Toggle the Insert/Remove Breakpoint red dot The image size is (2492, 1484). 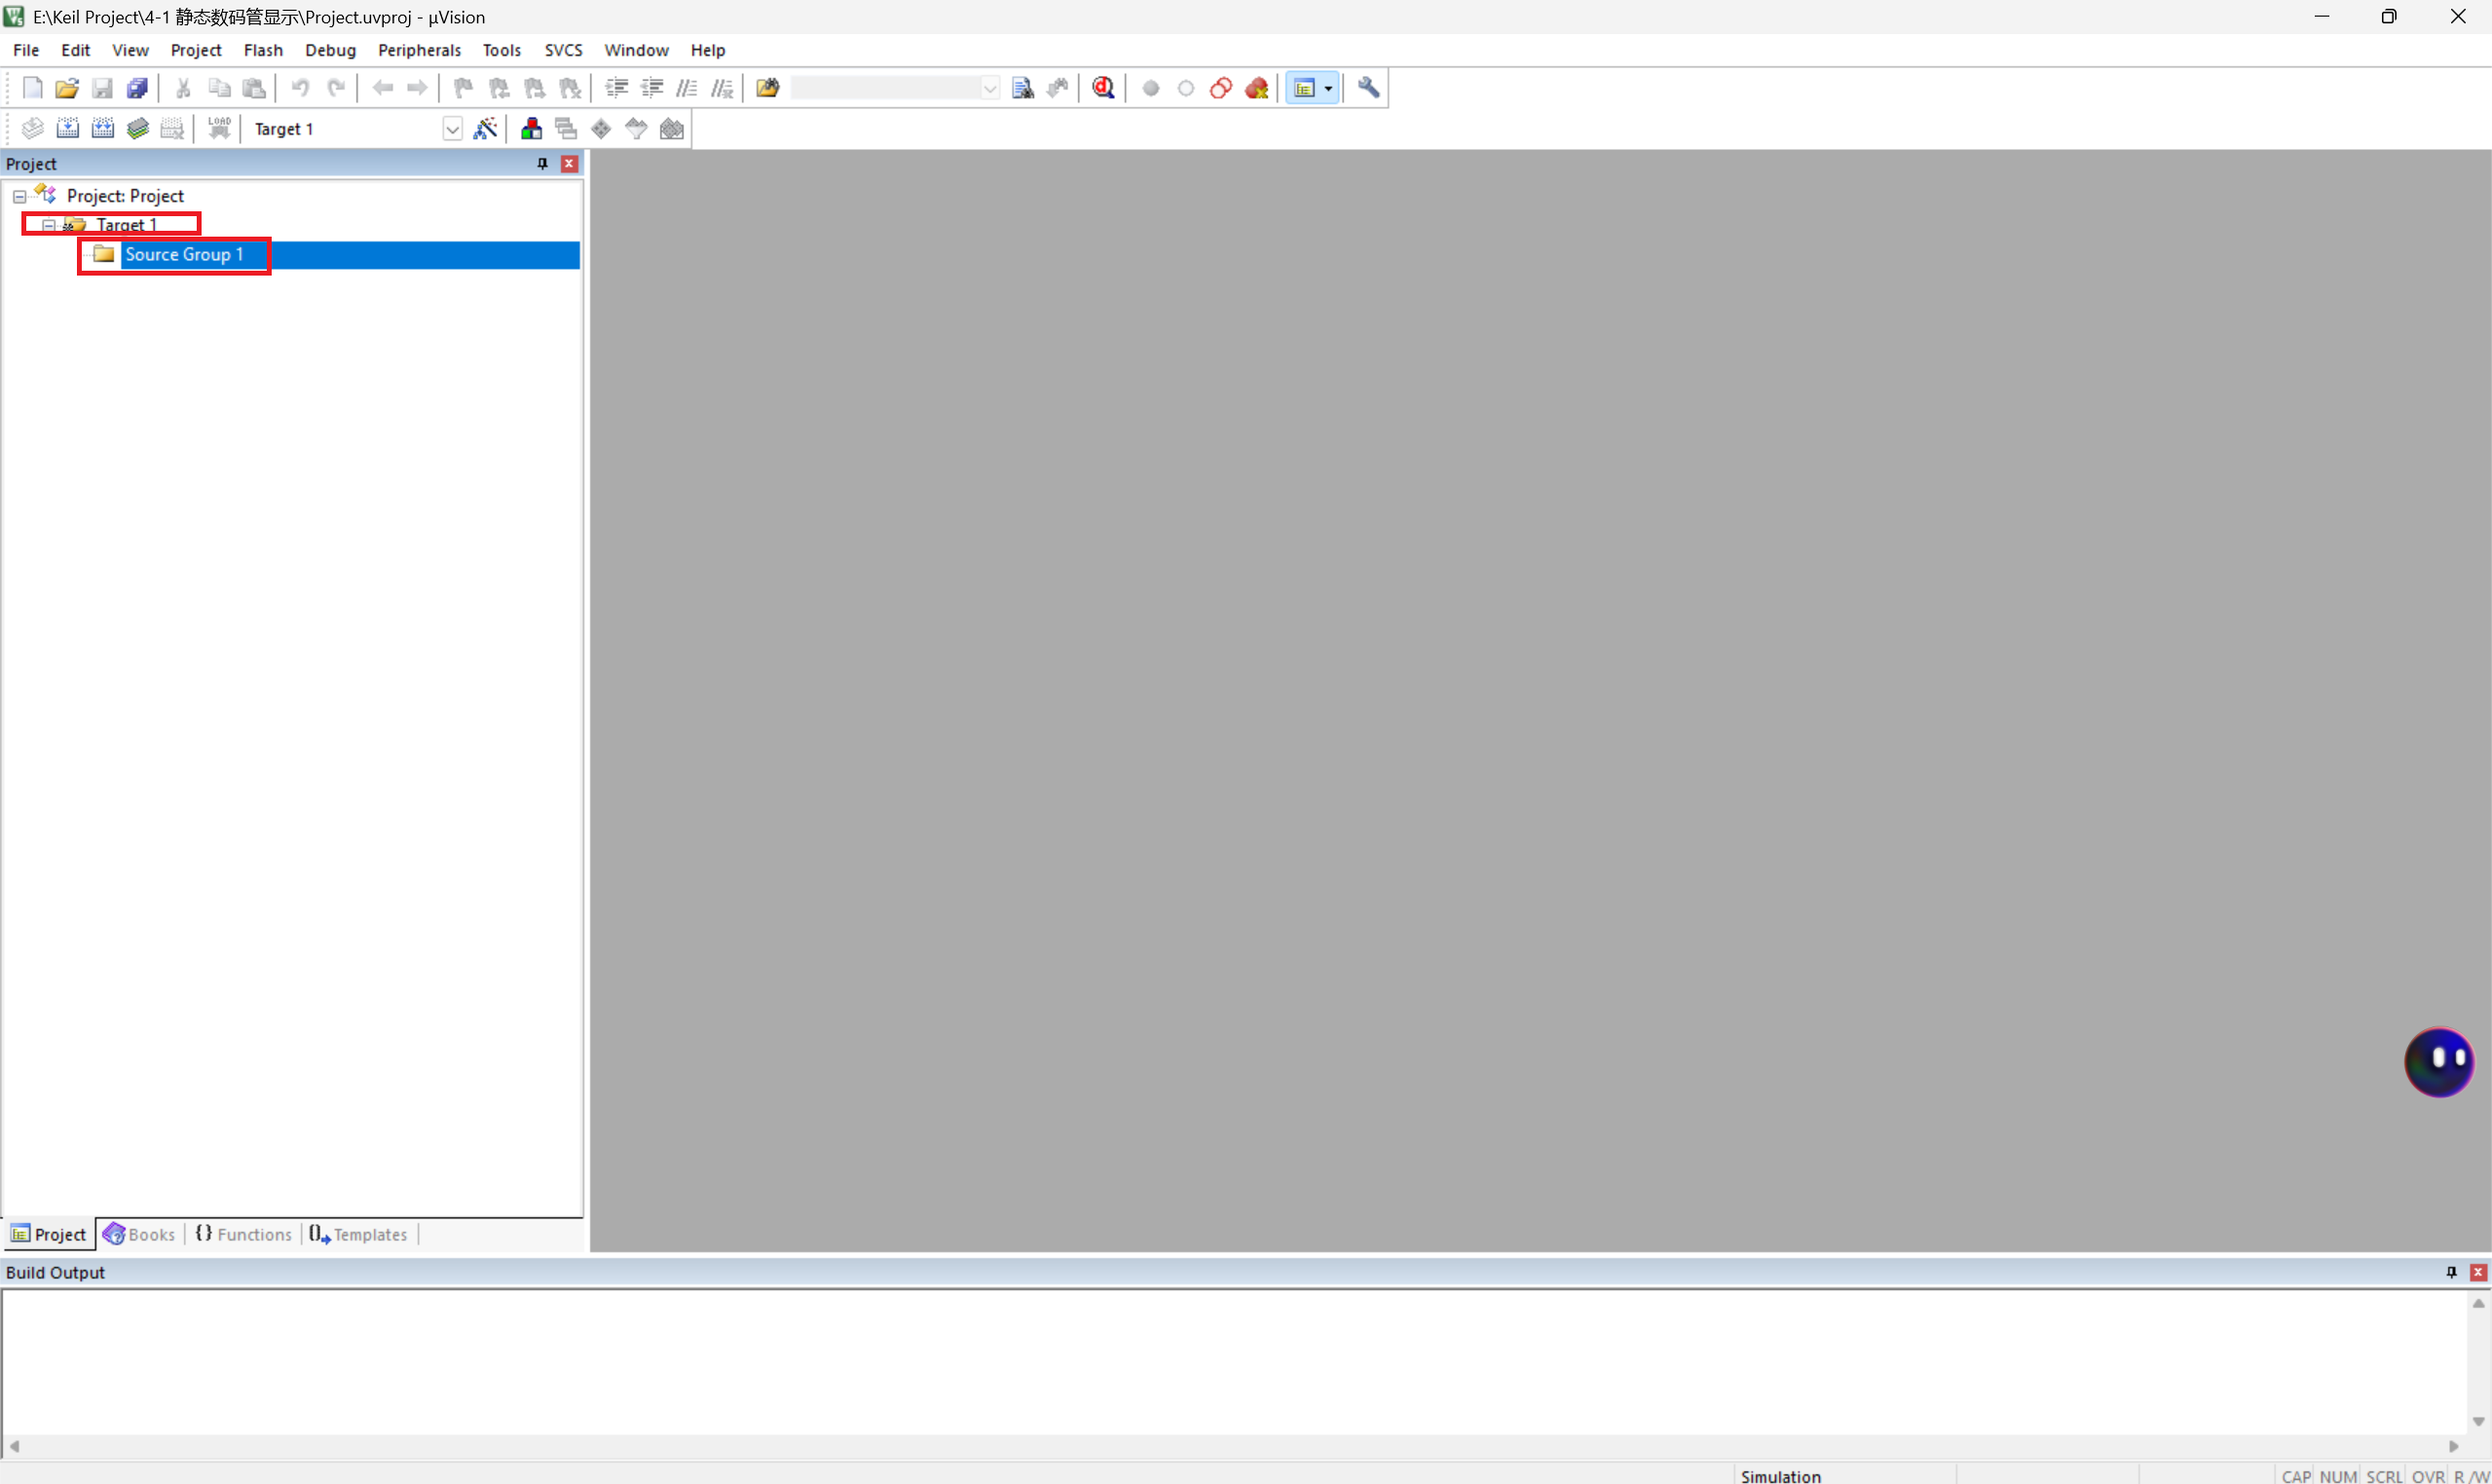coord(1151,88)
